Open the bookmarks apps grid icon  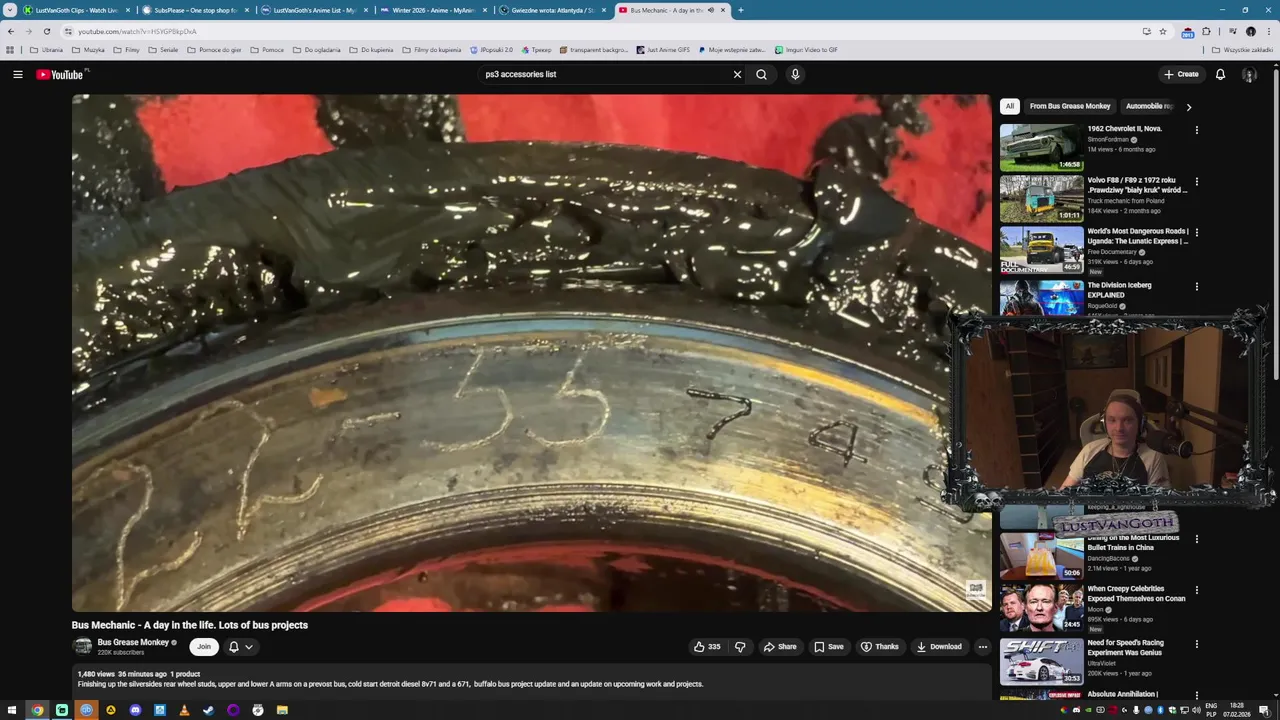10,49
